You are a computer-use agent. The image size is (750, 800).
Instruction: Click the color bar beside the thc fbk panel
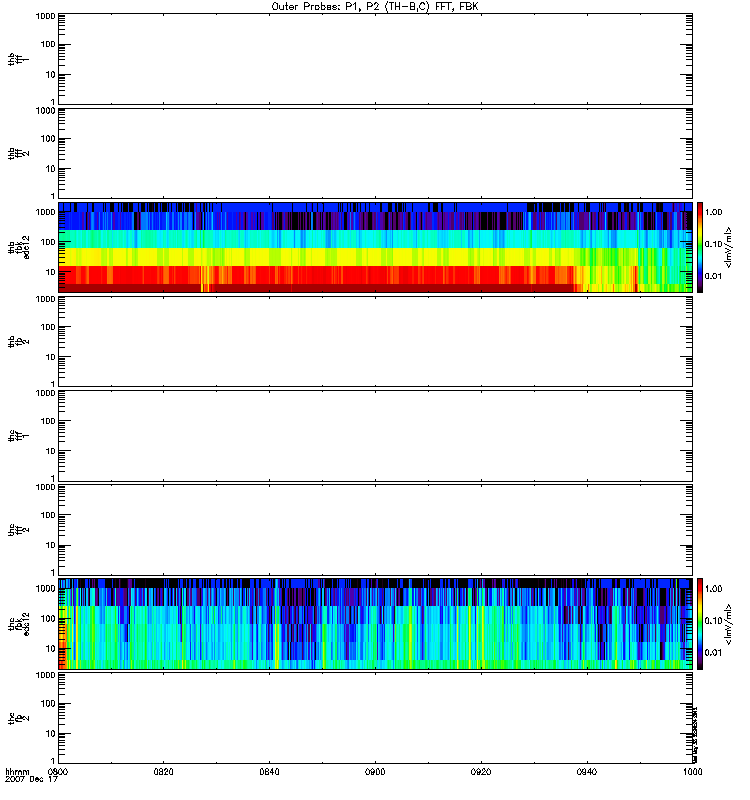pyautogui.click(x=700, y=624)
